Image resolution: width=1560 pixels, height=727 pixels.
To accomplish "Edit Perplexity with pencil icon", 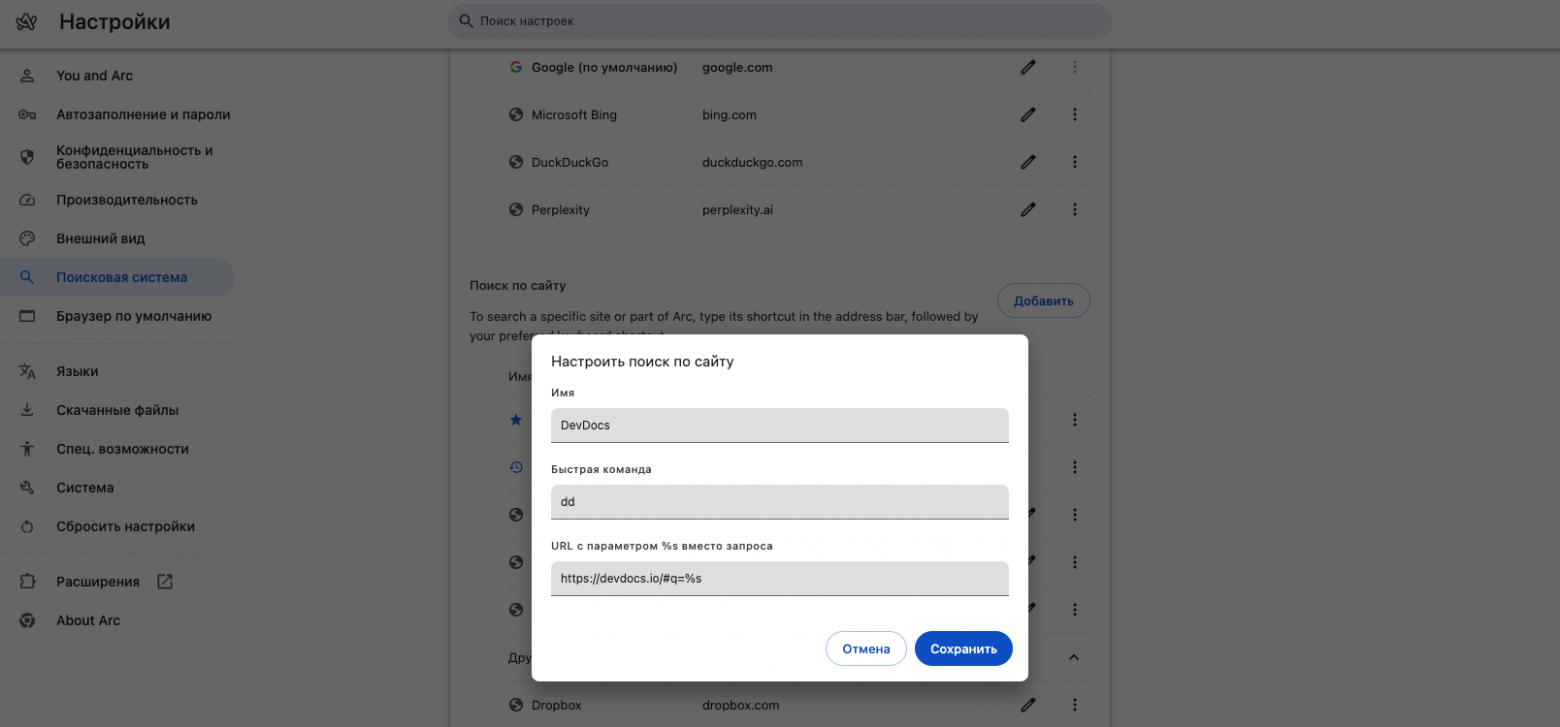I will point(1028,210).
